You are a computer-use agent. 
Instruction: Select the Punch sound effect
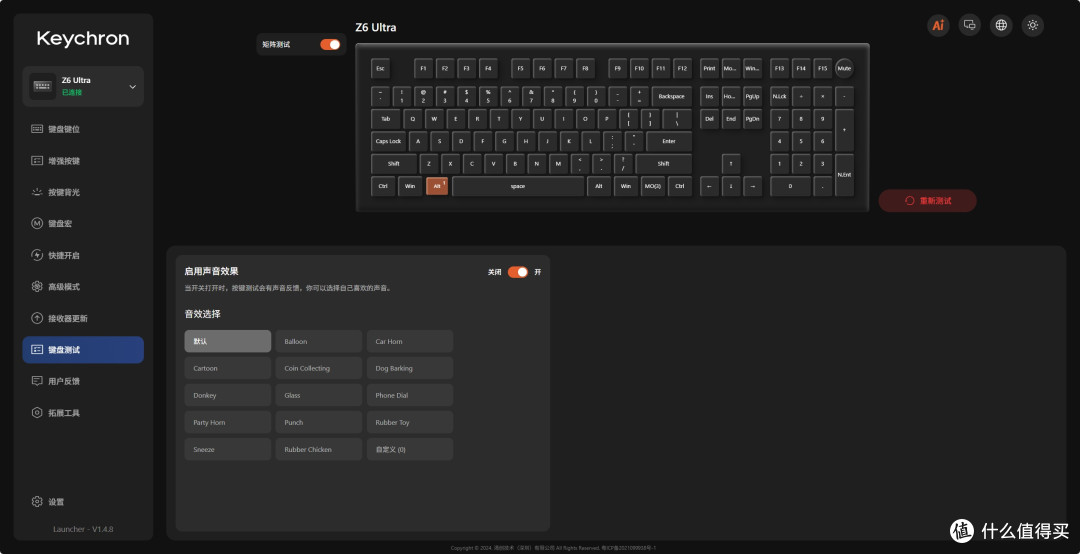[318, 422]
